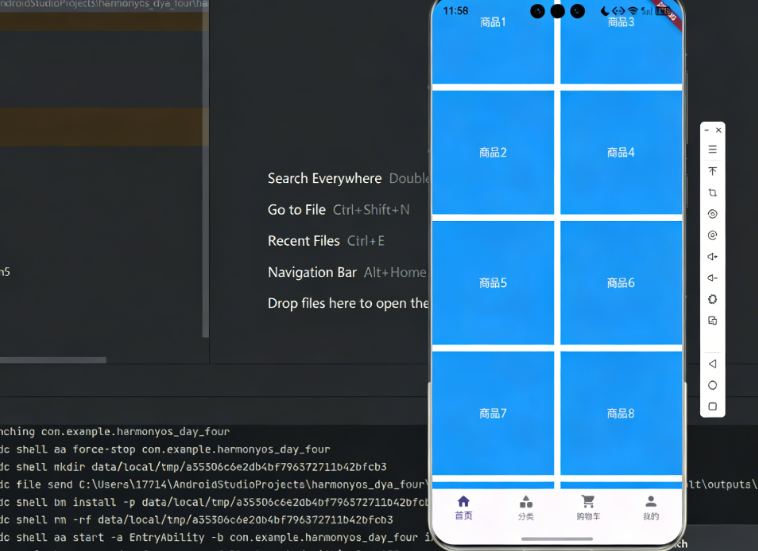
Task: Click the volume down icon in emulator toolbar
Action: 713,278
